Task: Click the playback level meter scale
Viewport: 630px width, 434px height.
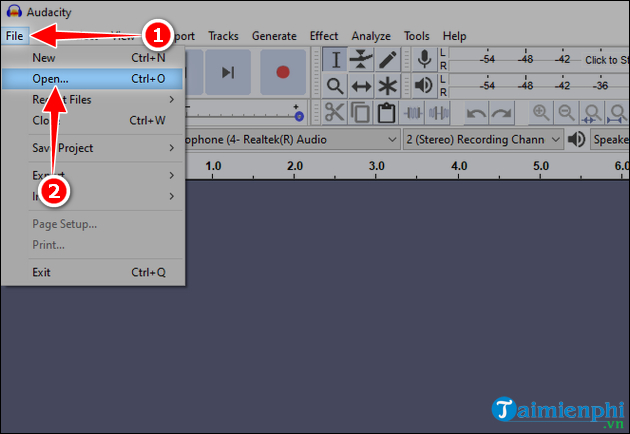Action: click(x=539, y=85)
